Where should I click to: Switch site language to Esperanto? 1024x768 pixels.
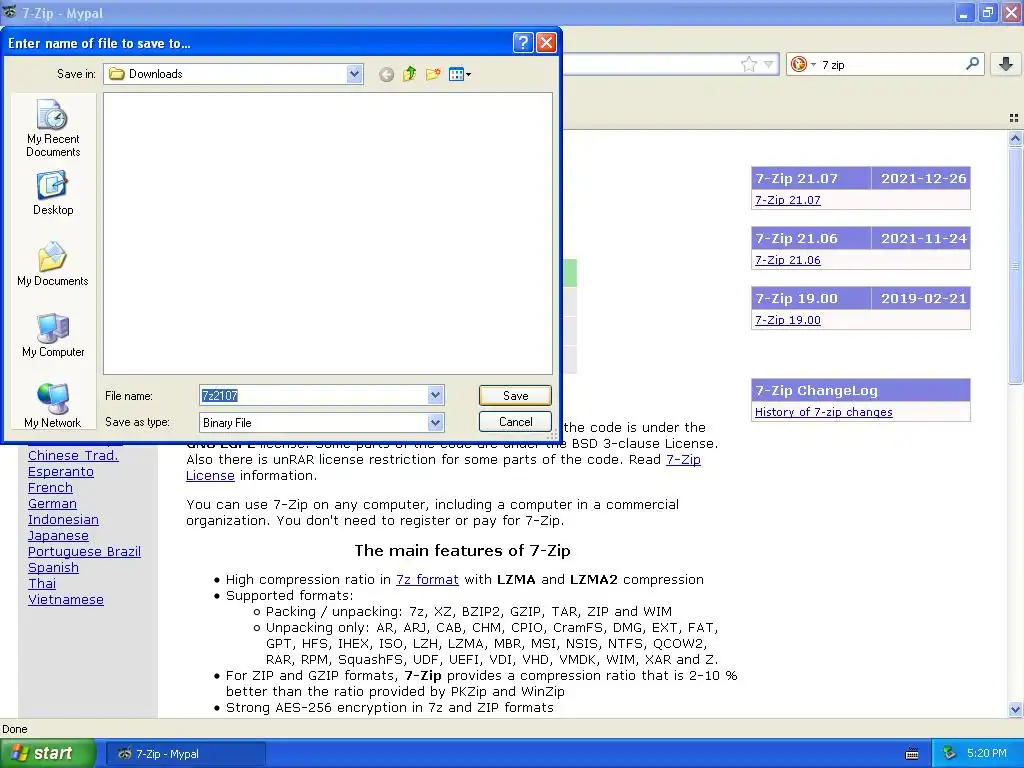coord(61,472)
